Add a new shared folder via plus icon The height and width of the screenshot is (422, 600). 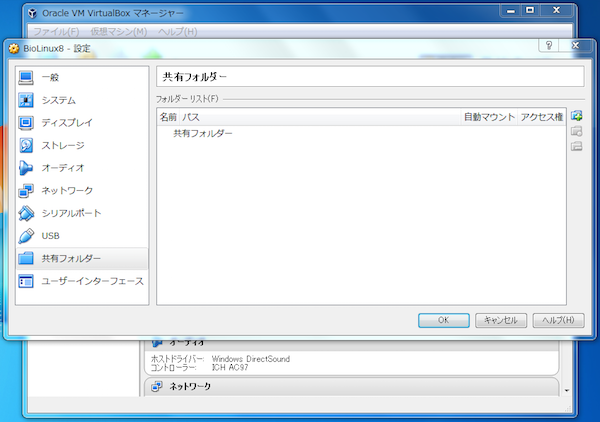tap(577, 116)
